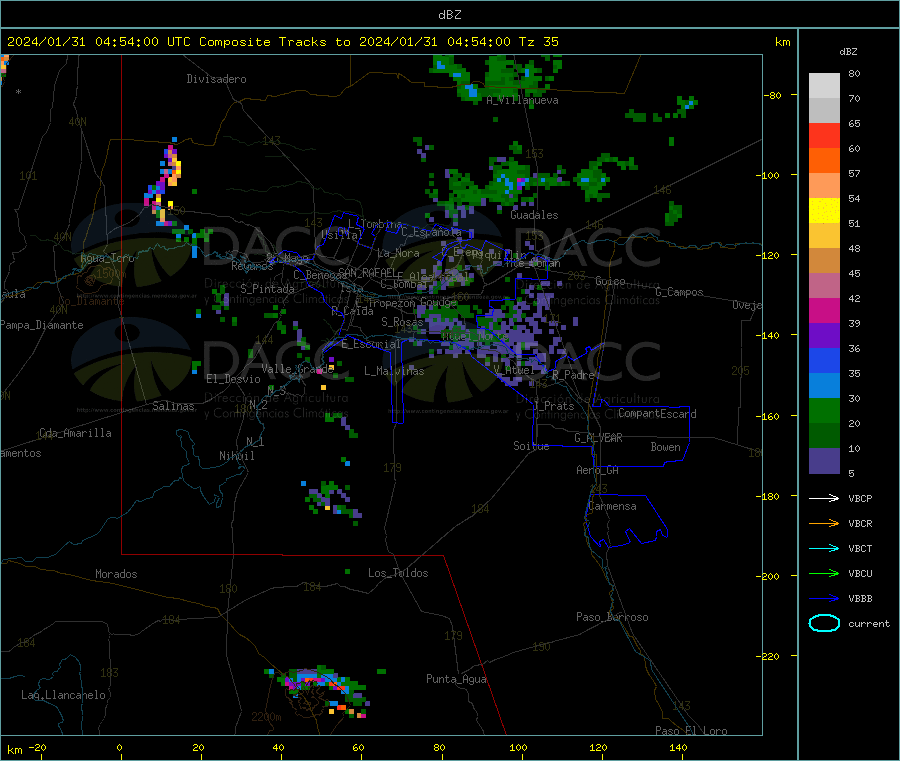Select the dark green 10-20 dBZ band

824,436
